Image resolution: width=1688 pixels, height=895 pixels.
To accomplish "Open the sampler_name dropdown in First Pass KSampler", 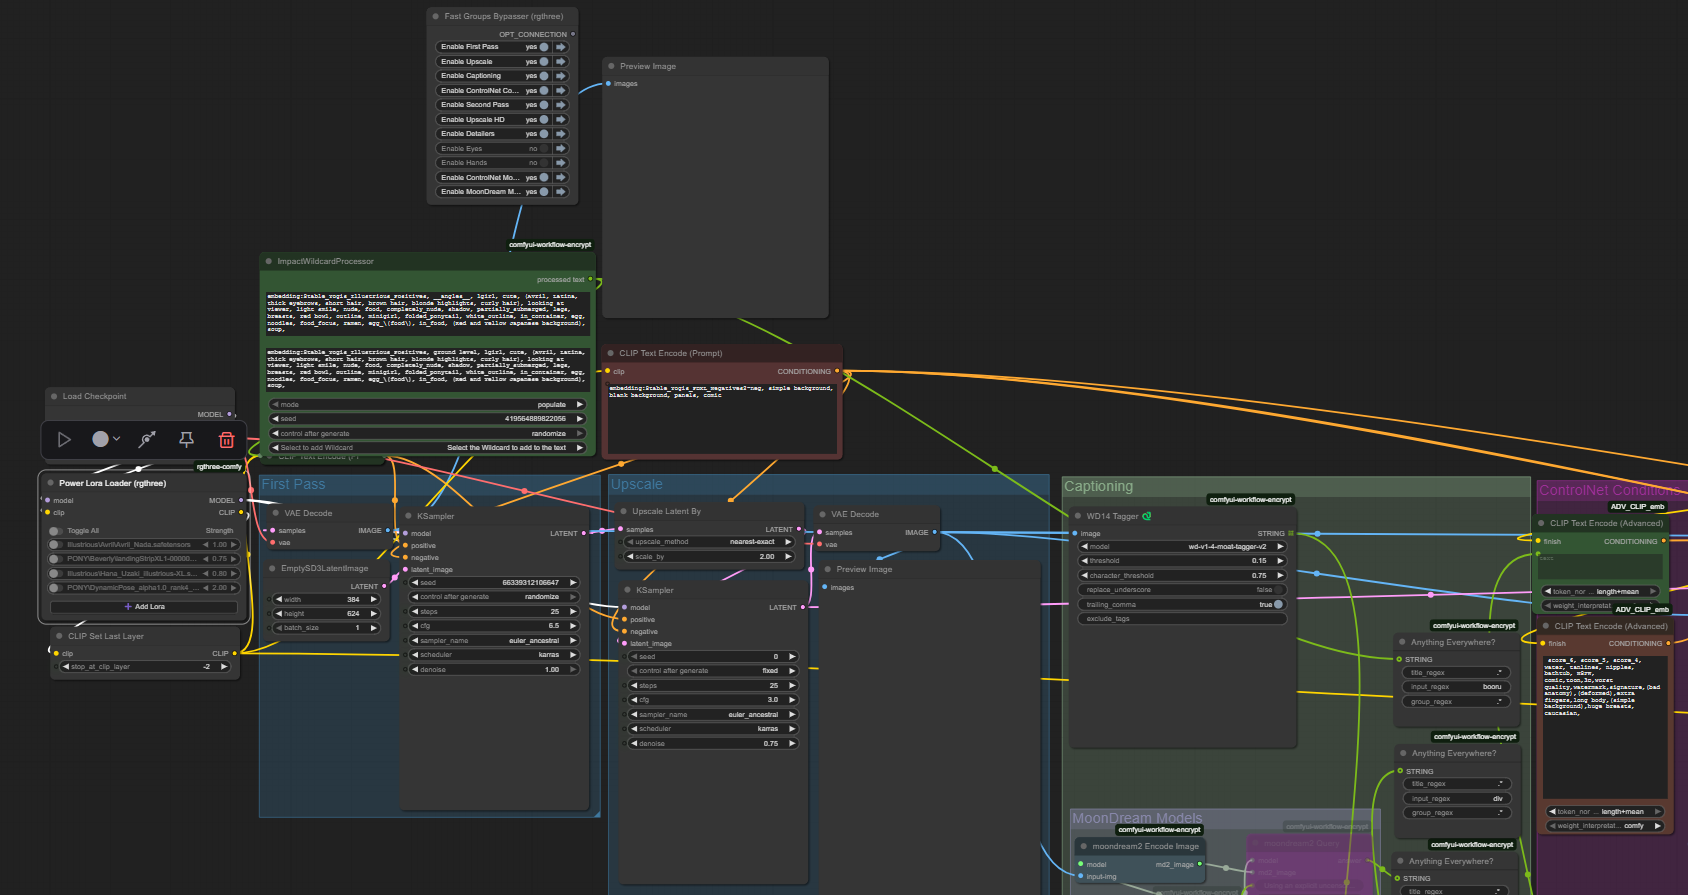I will tap(493, 640).
